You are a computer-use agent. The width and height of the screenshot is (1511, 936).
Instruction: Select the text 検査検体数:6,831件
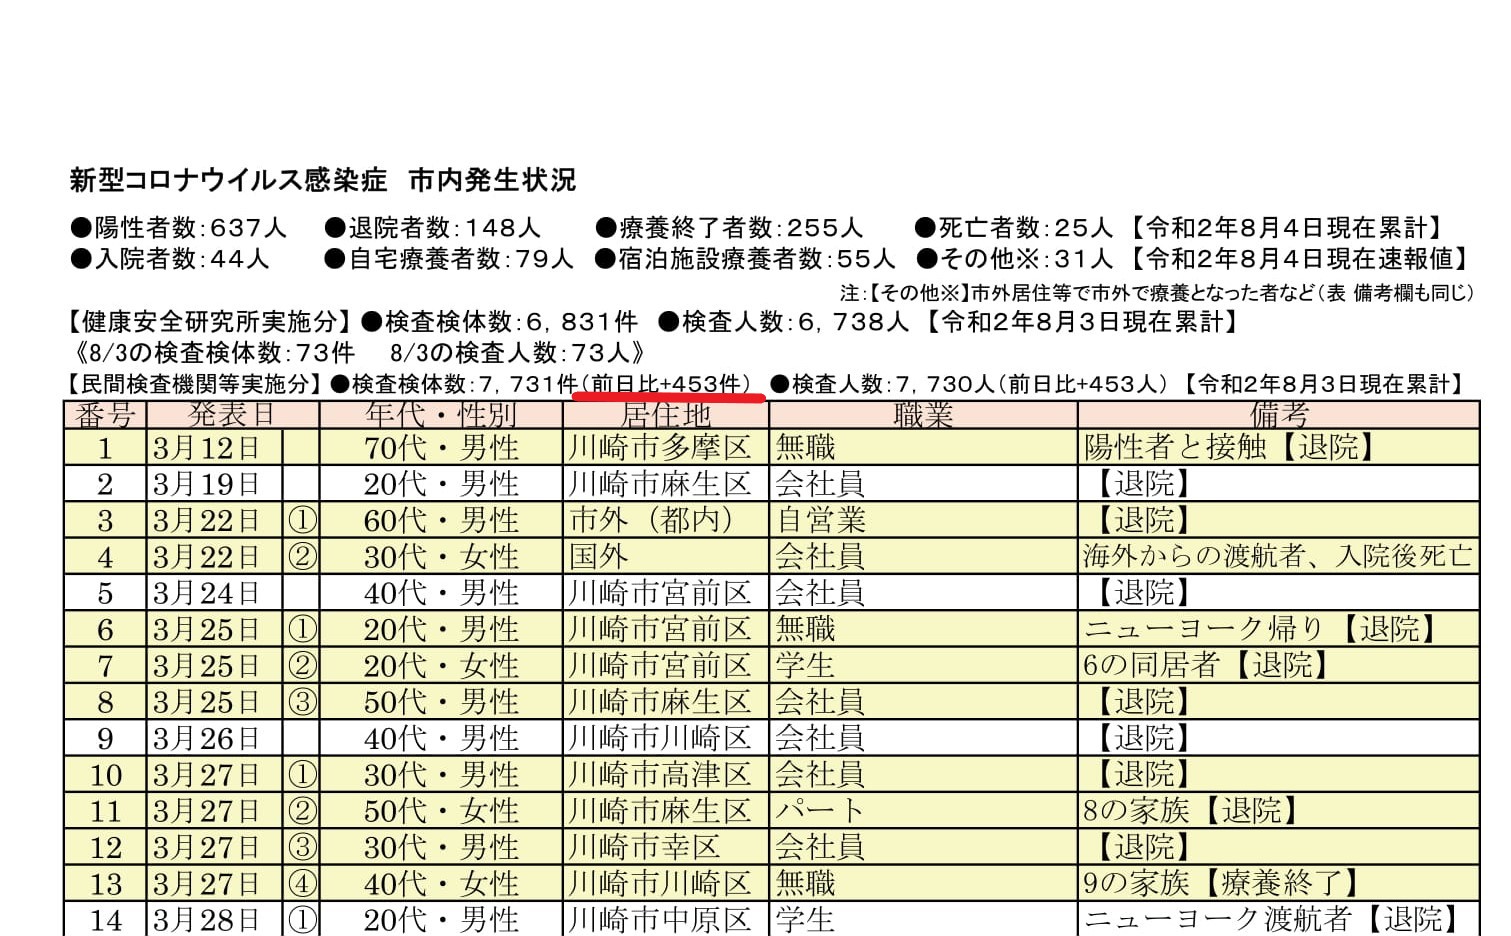[511, 322]
